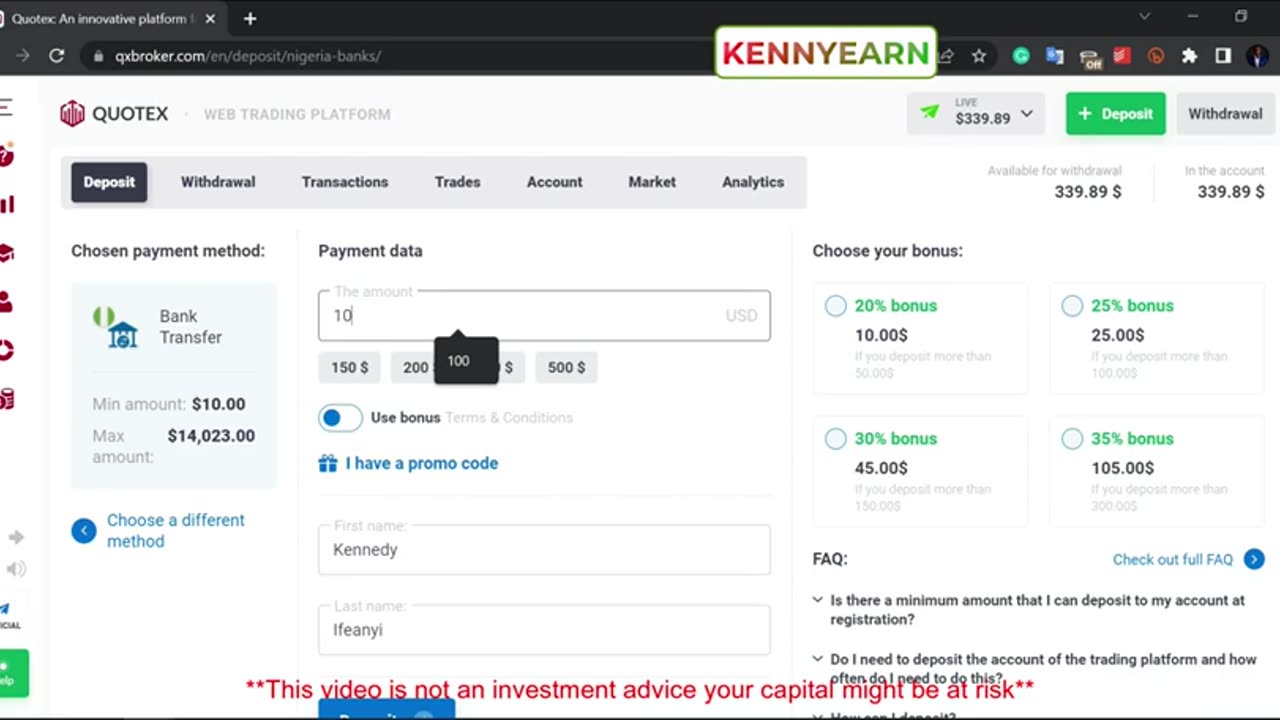Image resolution: width=1280 pixels, height=720 pixels.
Task: Select the 25% bonus option
Action: click(1072, 306)
